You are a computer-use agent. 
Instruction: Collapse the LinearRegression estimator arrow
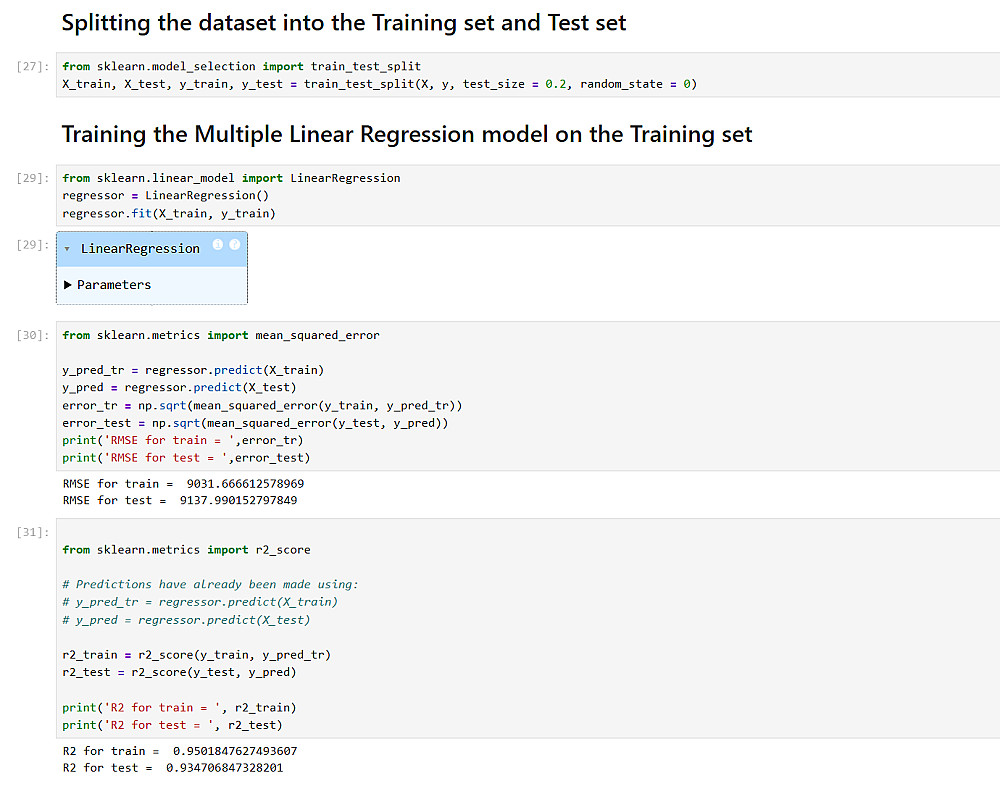(x=67, y=249)
